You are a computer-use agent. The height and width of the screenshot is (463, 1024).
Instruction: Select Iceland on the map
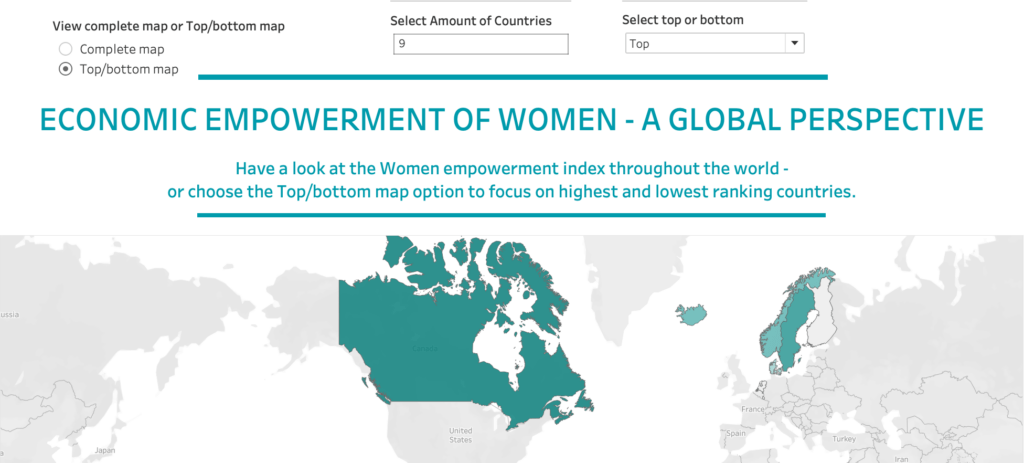click(x=692, y=315)
